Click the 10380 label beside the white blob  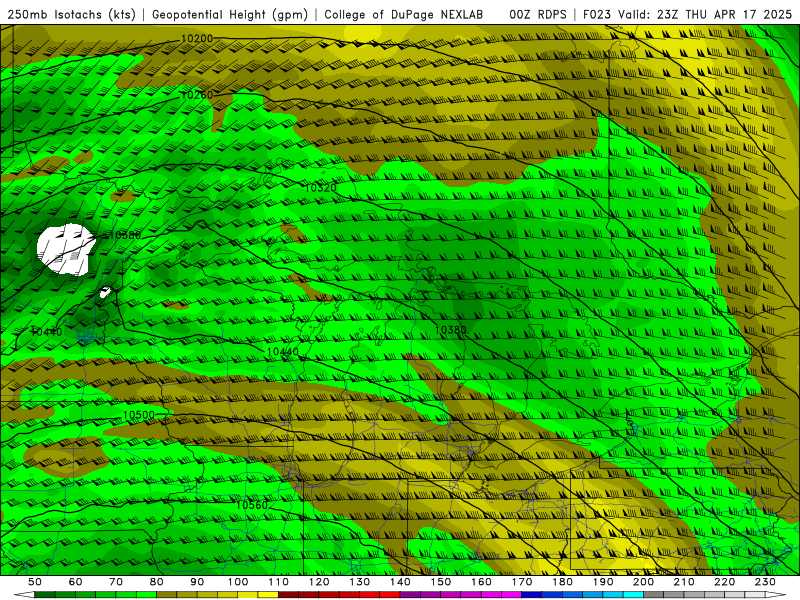(125, 235)
